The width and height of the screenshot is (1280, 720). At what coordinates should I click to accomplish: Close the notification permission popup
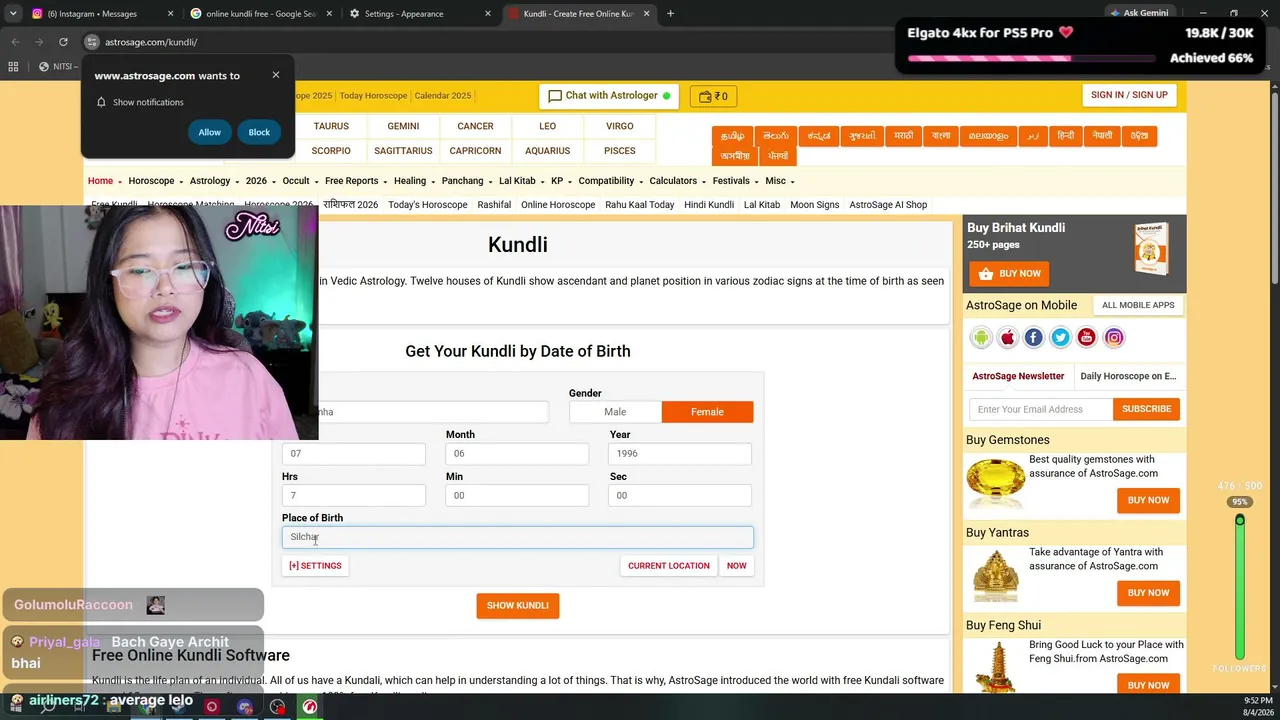[276, 75]
